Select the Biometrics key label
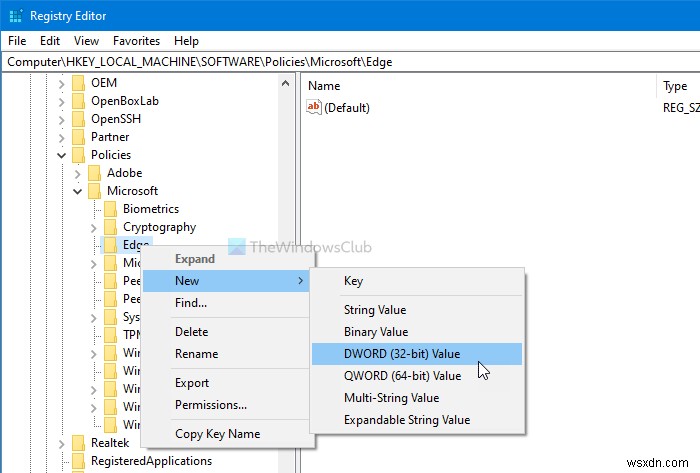This screenshot has width=700, height=473. tap(151, 209)
